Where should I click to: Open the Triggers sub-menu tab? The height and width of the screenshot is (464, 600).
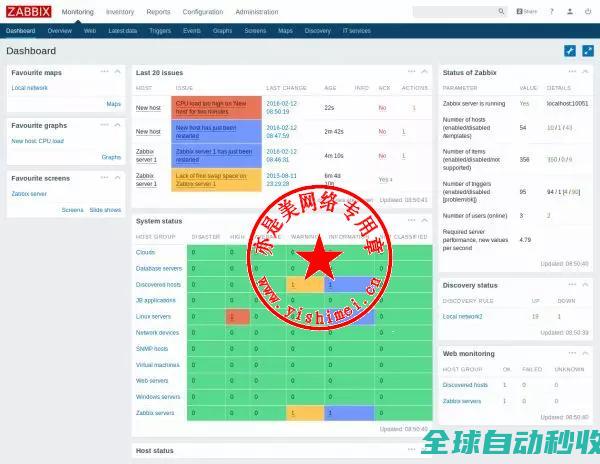(159, 31)
